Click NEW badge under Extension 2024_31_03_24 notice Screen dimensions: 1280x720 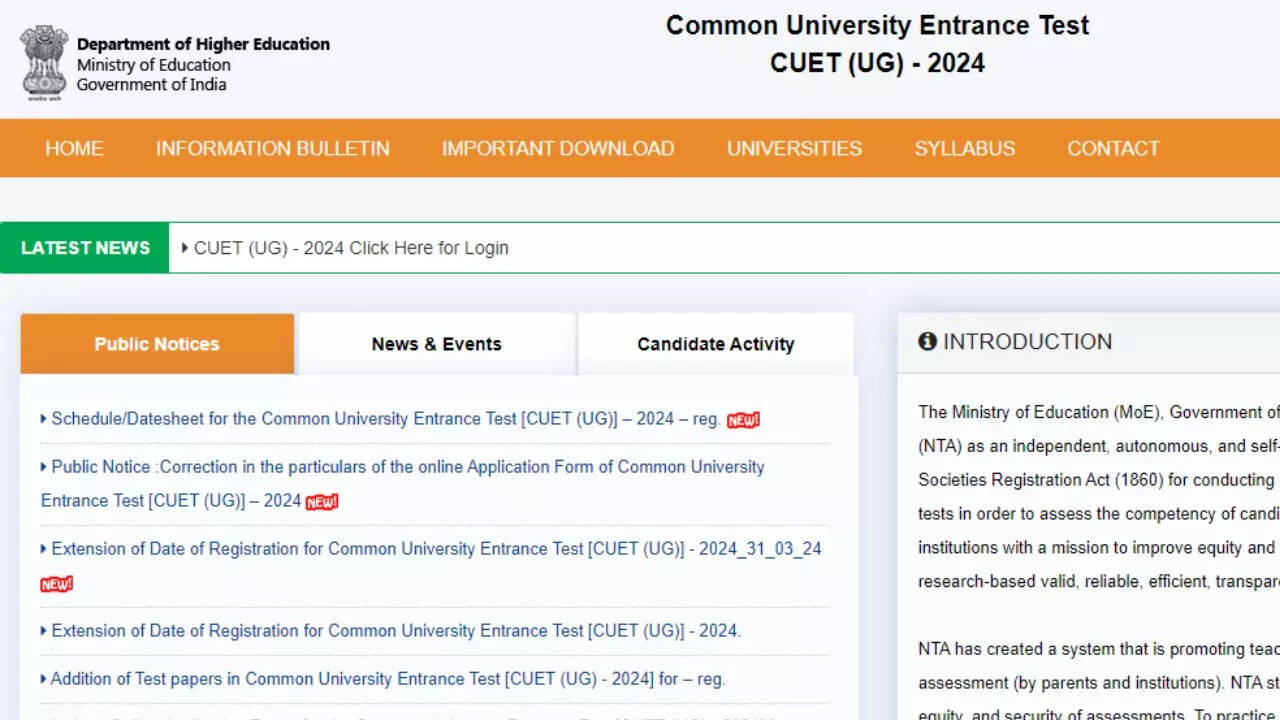[57, 584]
